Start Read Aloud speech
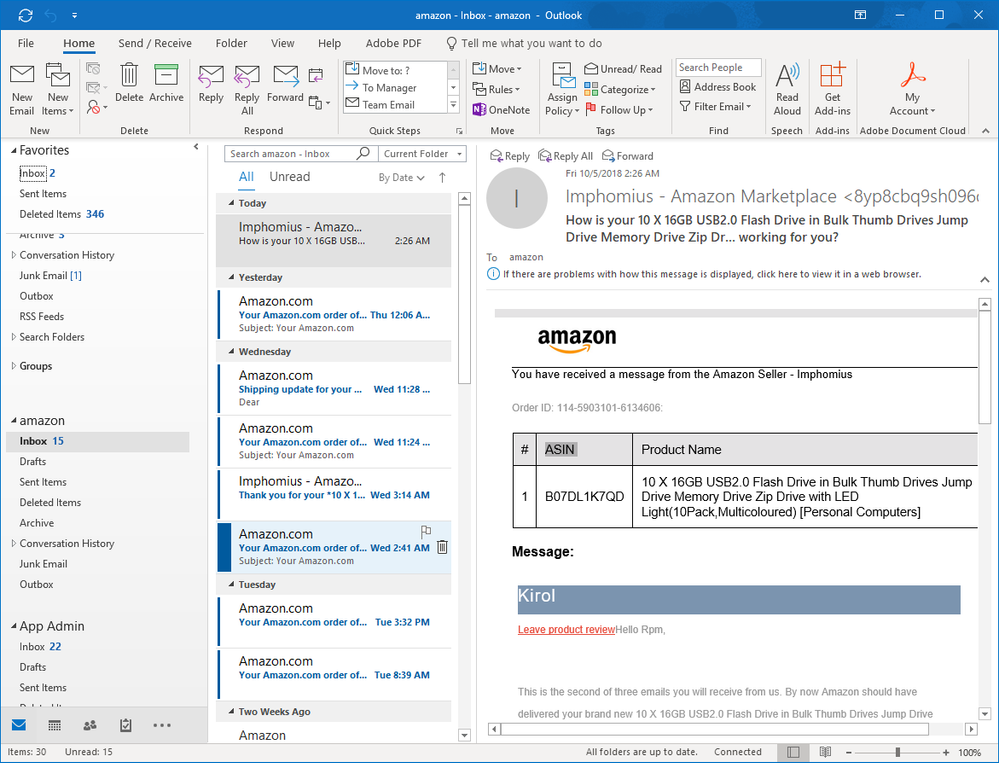Viewport: 999px width, 763px height. pyautogui.click(x=787, y=90)
